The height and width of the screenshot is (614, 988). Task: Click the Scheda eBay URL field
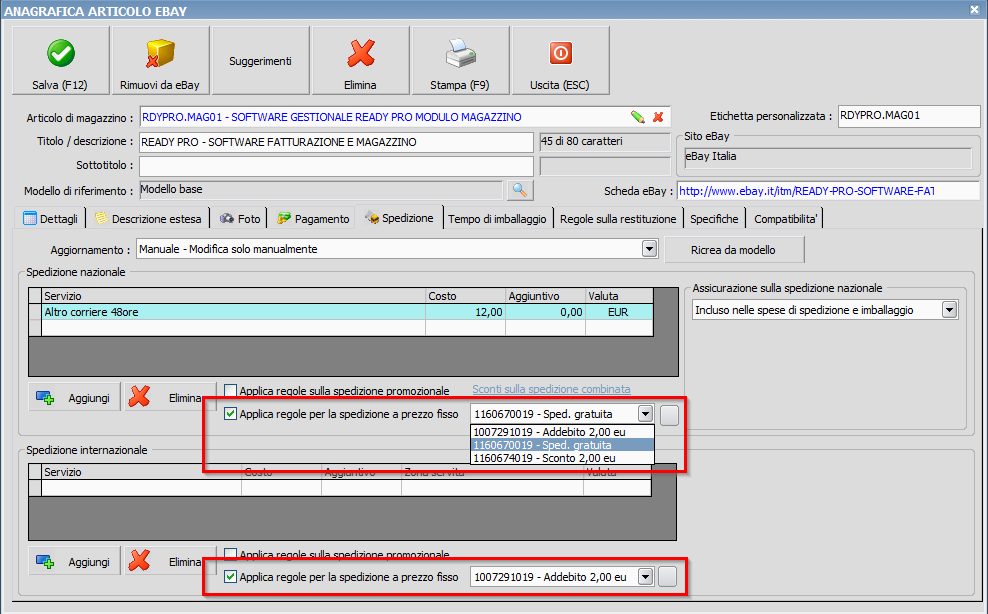pos(828,191)
